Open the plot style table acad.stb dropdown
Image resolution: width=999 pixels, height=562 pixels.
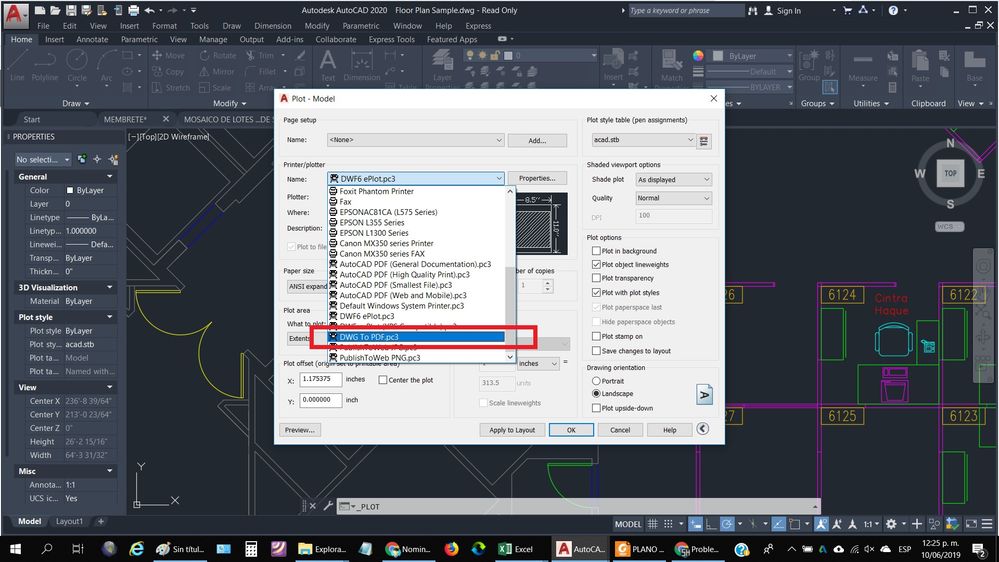[643, 140]
